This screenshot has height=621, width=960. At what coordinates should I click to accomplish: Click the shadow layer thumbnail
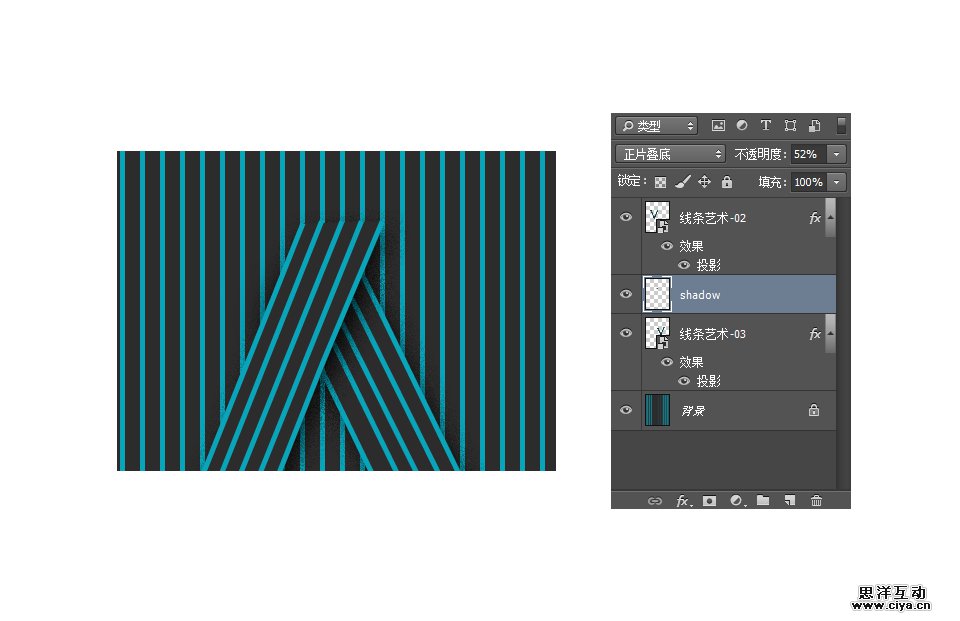pos(656,294)
